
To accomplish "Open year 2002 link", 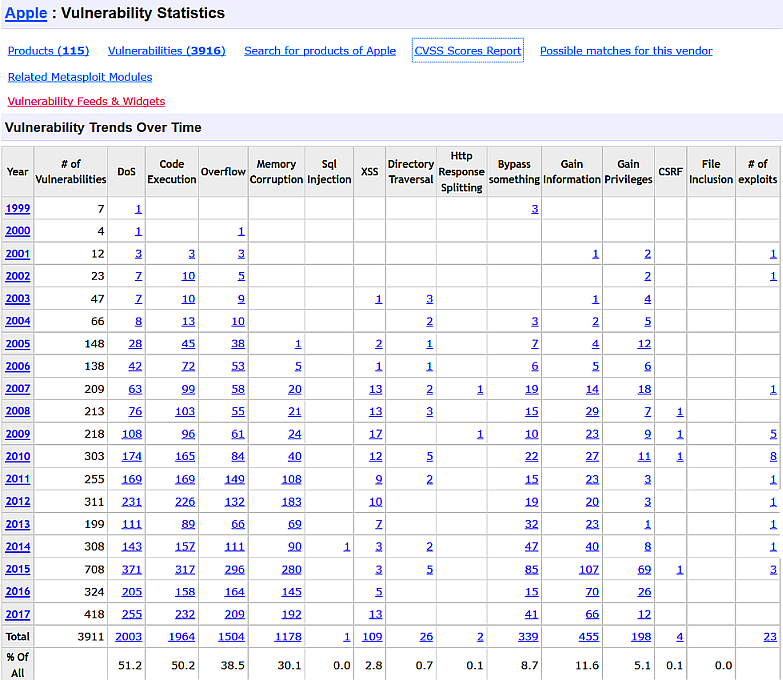I will (x=18, y=276).
